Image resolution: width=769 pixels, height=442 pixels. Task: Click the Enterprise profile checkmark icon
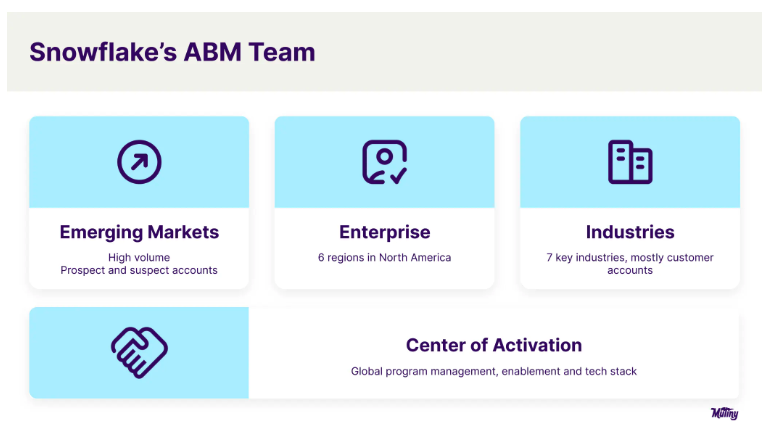pos(384,162)
